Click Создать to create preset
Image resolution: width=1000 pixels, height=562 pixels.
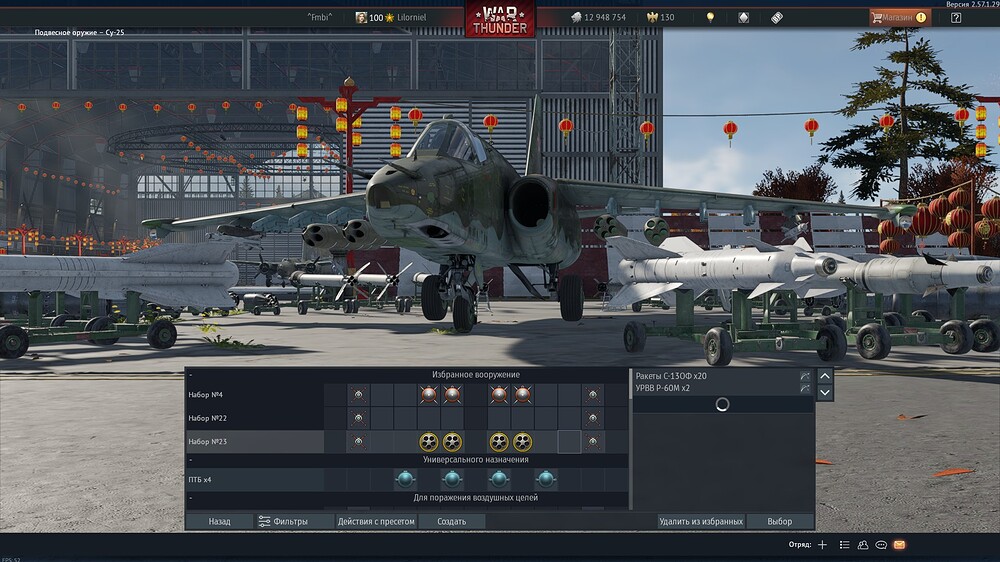pyautogui.click(x=452, y=521)
